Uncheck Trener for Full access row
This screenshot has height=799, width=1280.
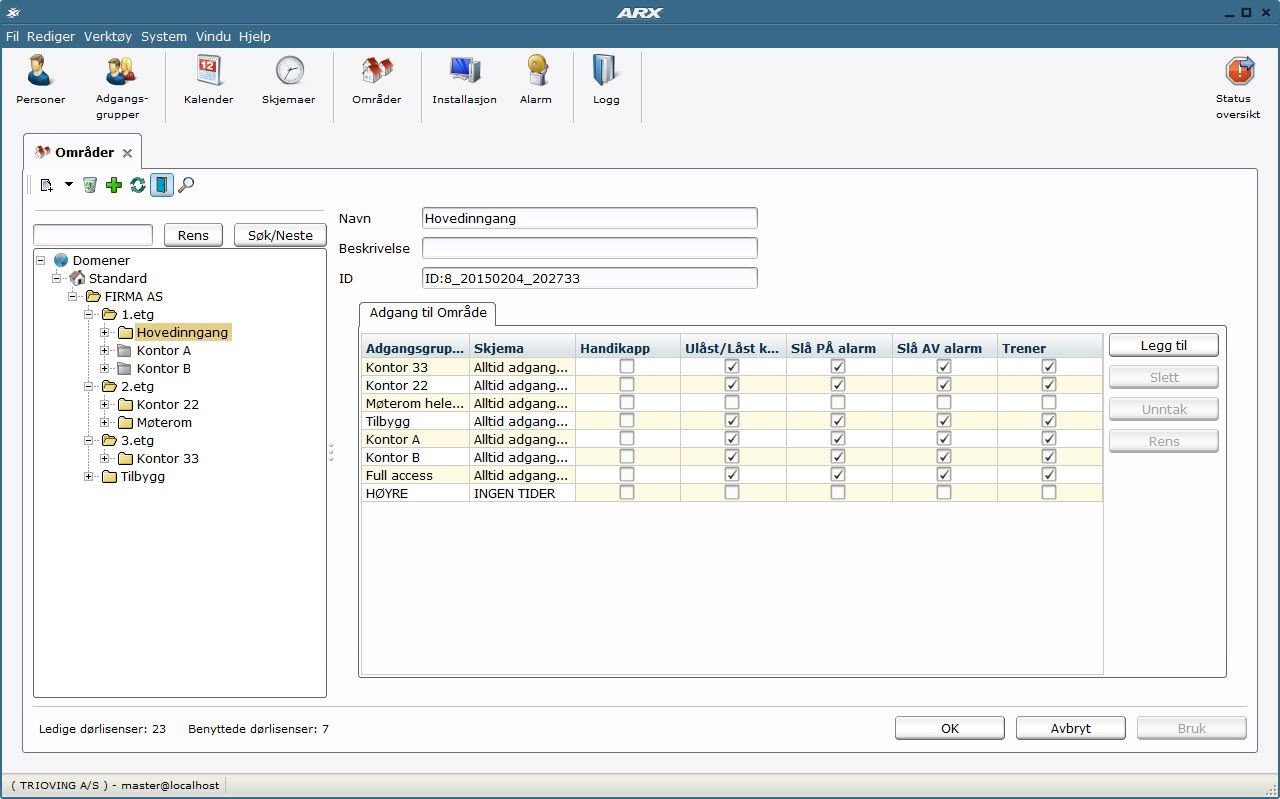coord(1048,475)
